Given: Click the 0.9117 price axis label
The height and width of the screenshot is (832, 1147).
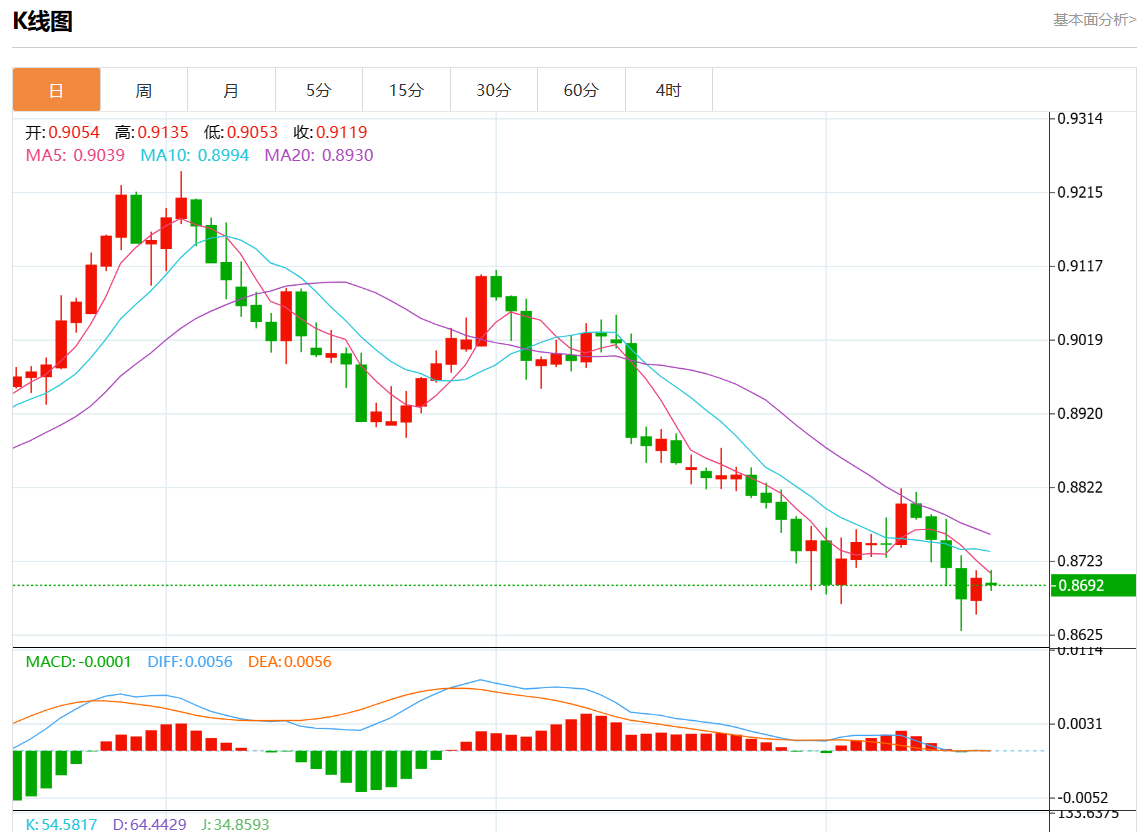Looking at the screenshot, I should (x=1080, y=266).
